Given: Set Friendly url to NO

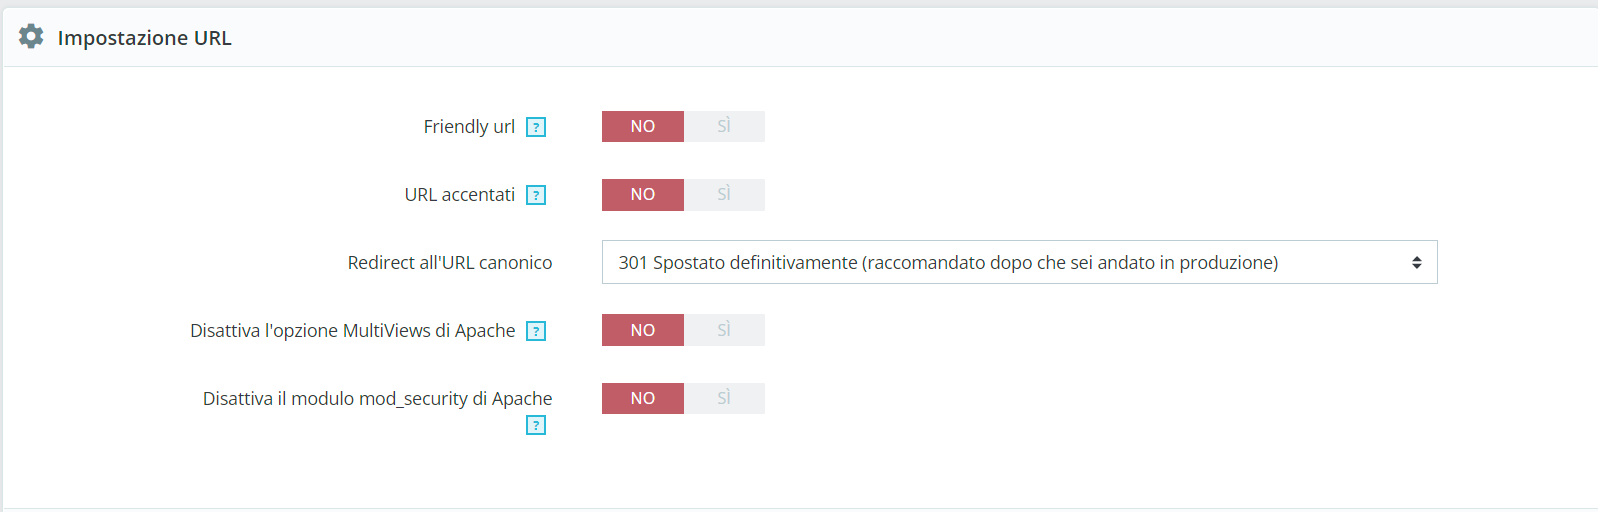Looking at the screenshot, I should [x=642, y=126].
